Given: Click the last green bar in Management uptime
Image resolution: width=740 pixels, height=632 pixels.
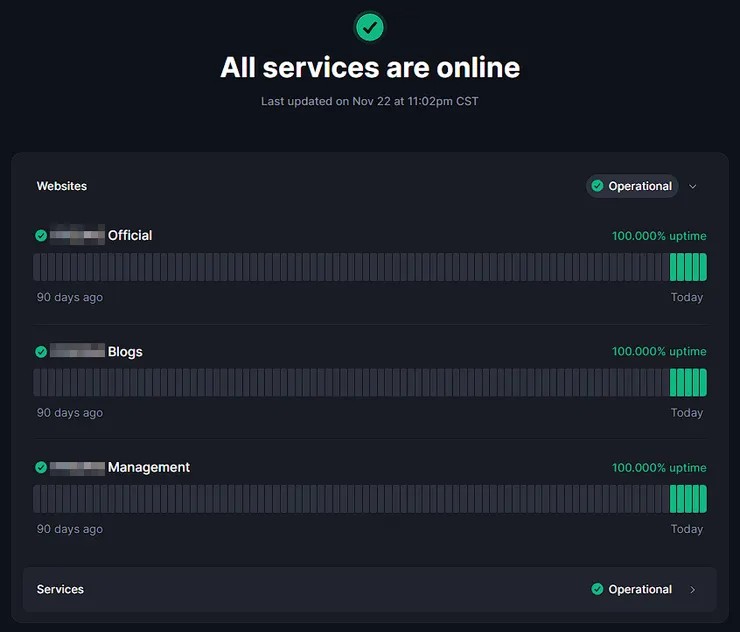Looking at the screenshot, I should [x=703, y=499].
